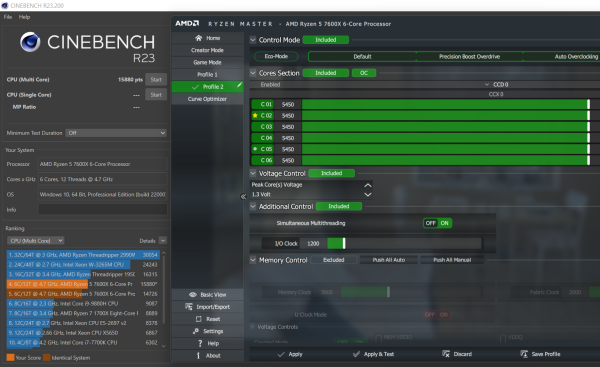Click the Save Profile icon
Image resolution: width=600 pixels, height=367 pixels.
[x=524, y=354]
